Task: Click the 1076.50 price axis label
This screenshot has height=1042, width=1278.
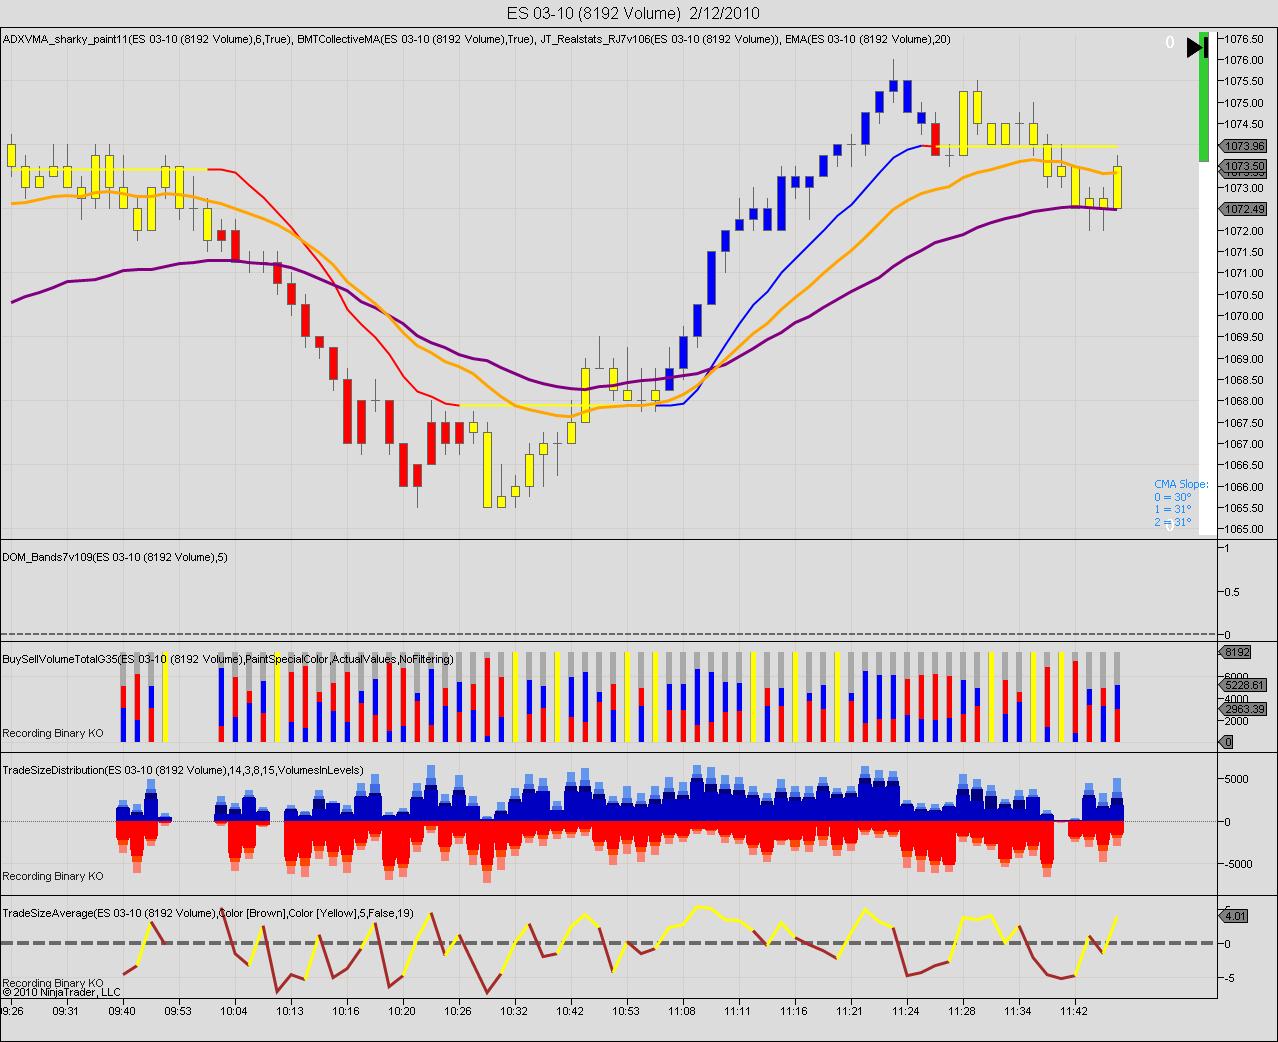Action: 1243,39
